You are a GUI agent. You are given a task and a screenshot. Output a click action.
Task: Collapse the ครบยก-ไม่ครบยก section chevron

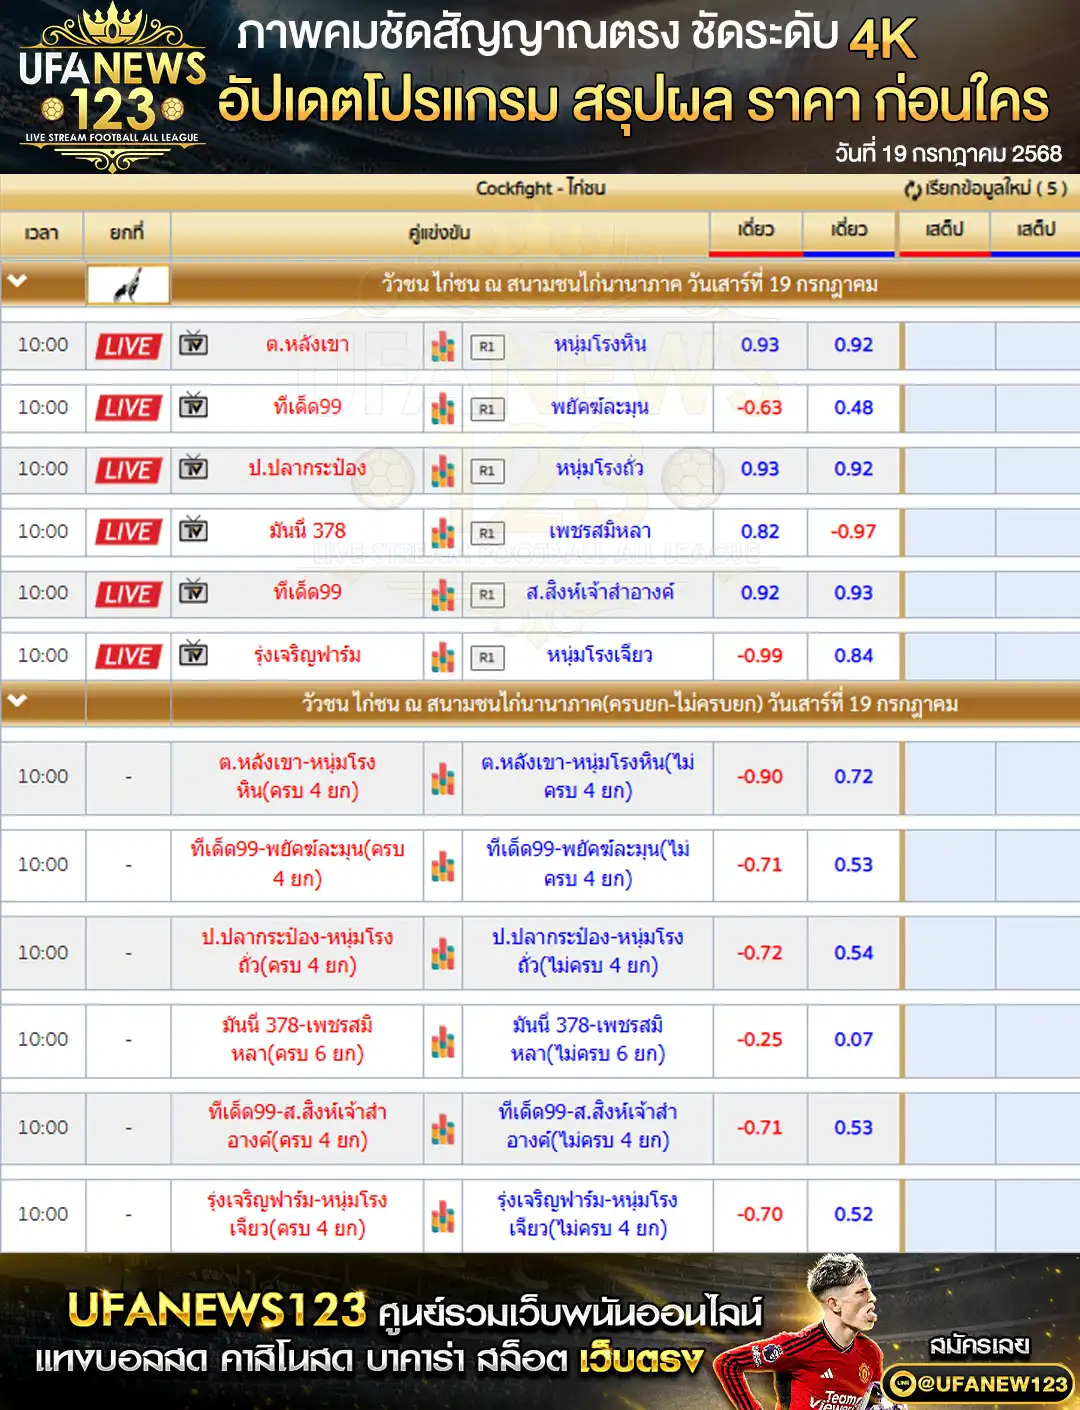(17, 701)
